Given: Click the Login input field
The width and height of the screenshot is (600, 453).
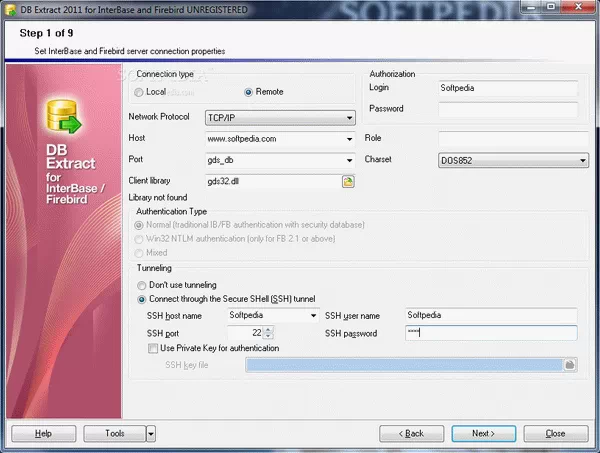Looking at the screenshot, I should [508, 88].
